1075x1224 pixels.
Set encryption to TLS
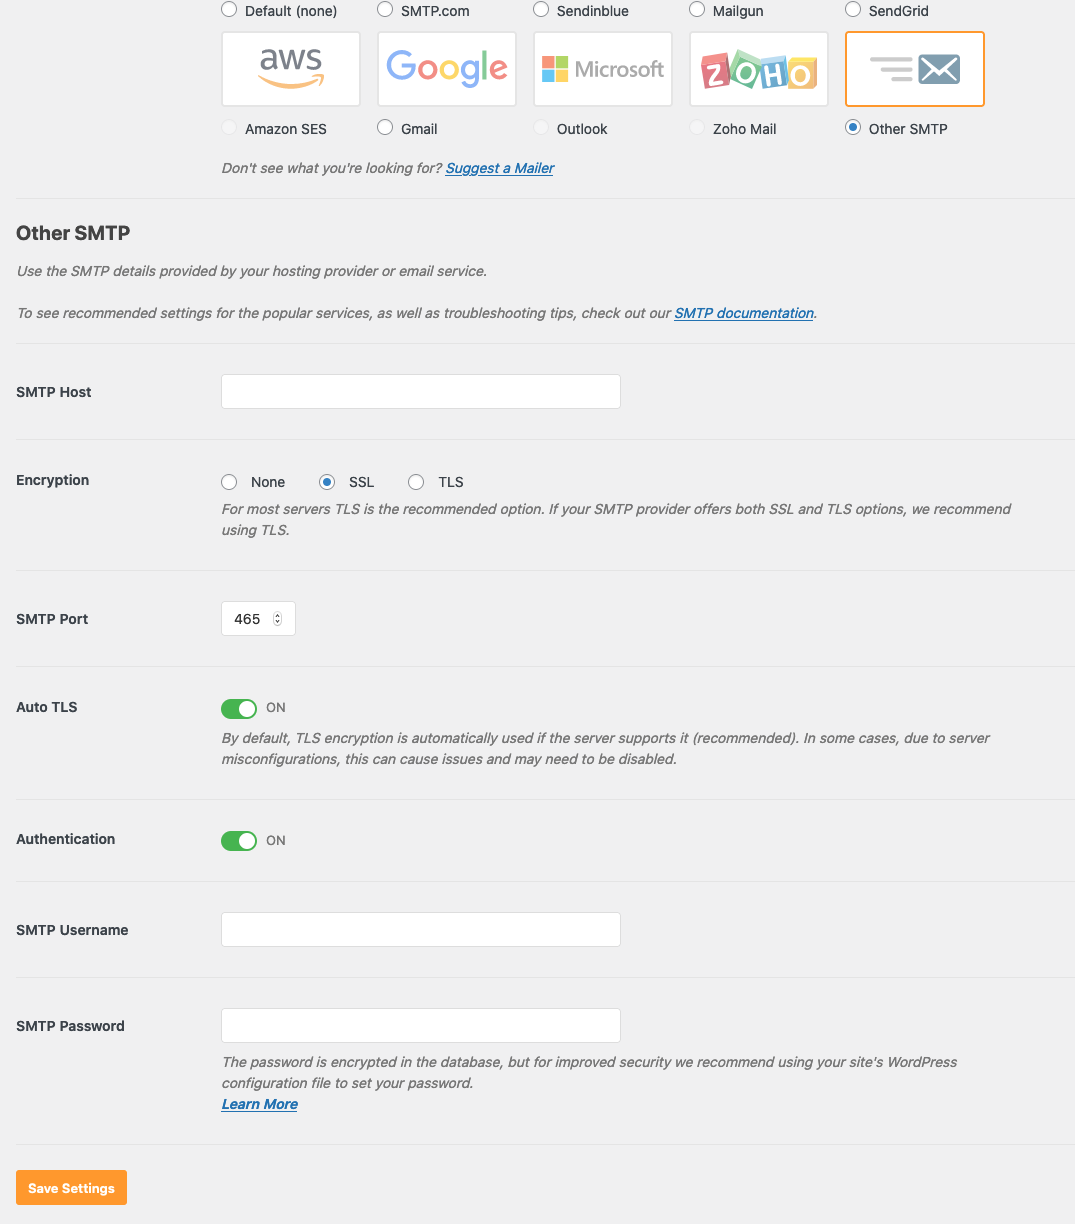point(416,482)
